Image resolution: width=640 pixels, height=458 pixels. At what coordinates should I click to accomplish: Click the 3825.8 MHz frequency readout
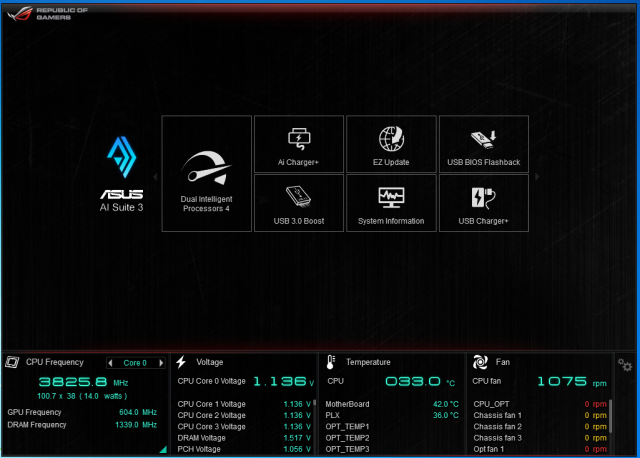[x=84, y=382]
